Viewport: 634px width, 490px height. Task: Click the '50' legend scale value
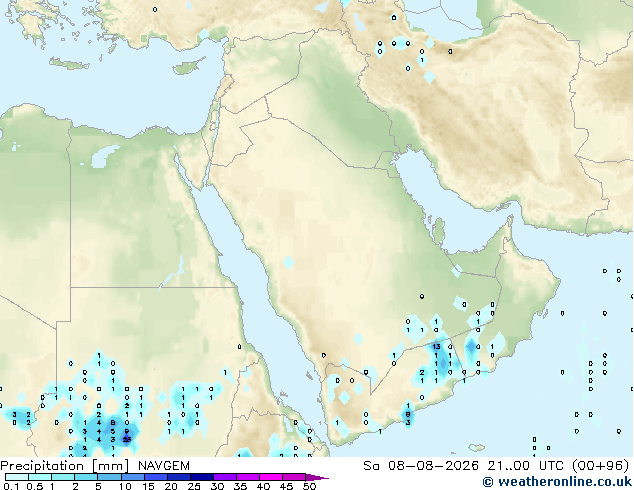tap(310, 486)
